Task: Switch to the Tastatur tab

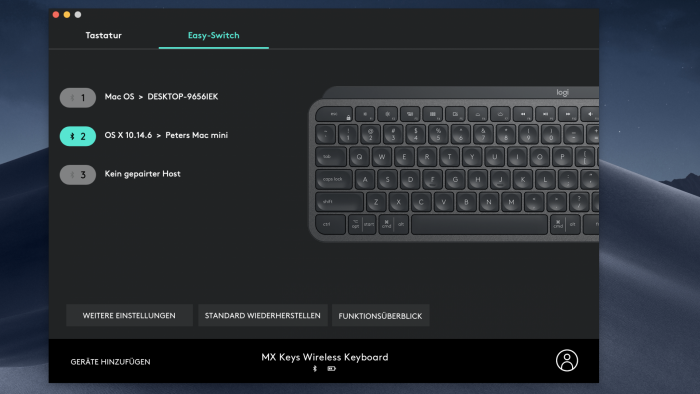Action: 104,35
